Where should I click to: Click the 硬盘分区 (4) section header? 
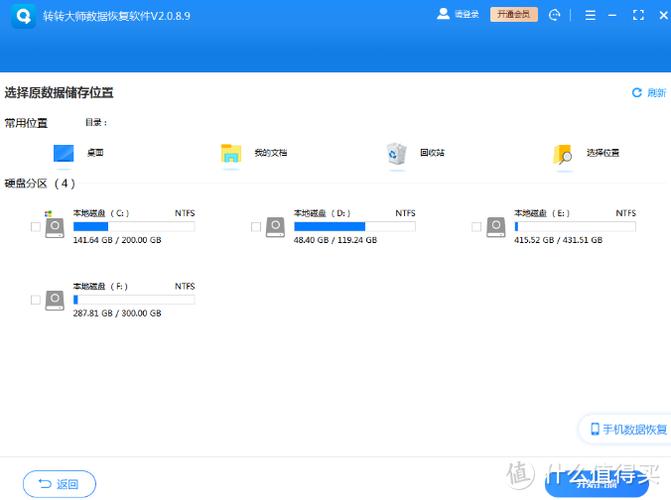(40, 184)
